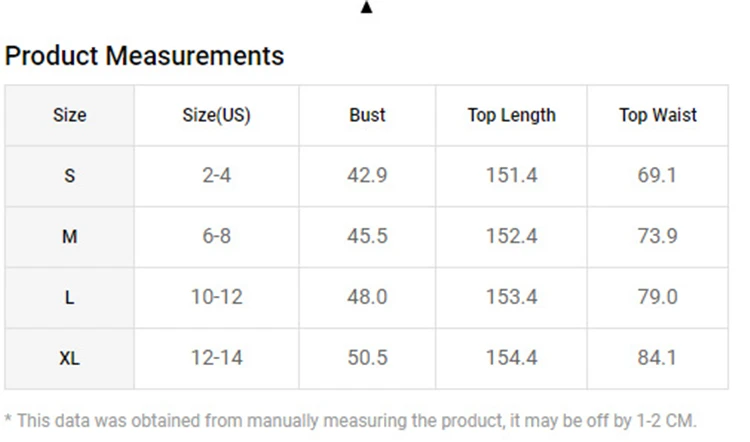Click the Bust column header

(x=367, y=115)
